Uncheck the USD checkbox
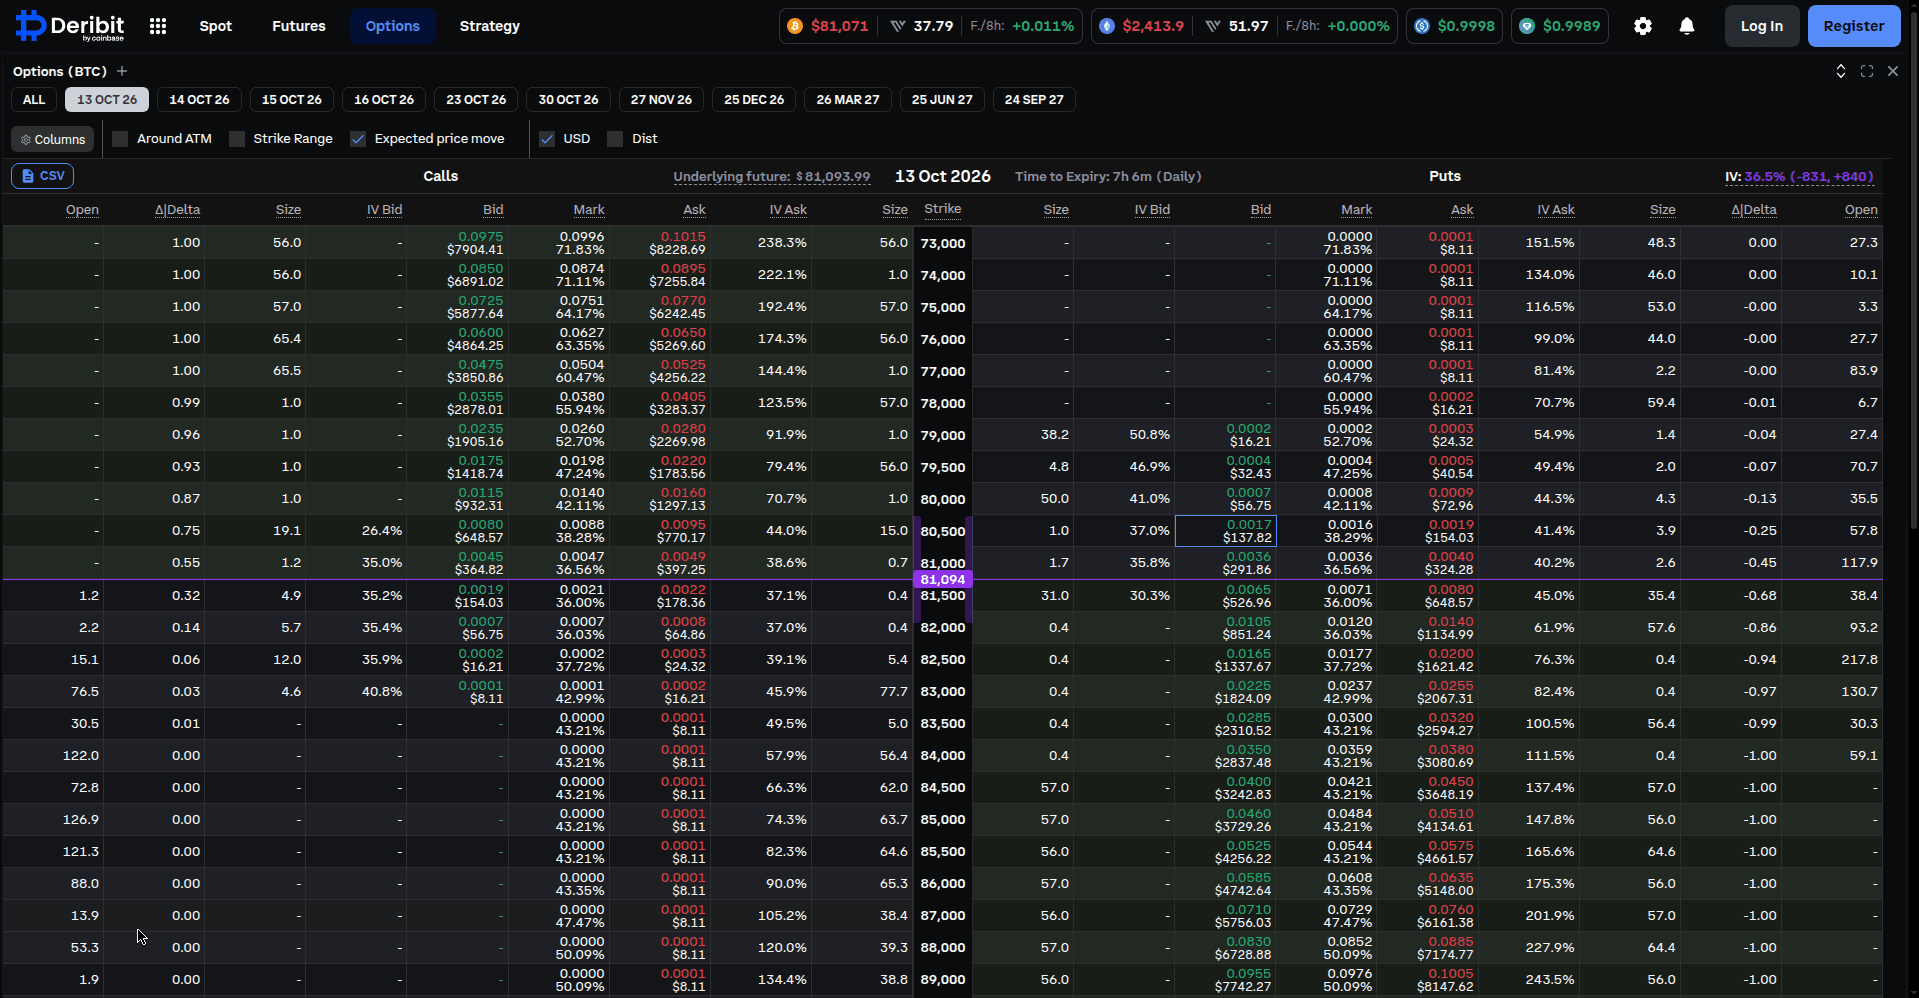 coord(547,139)
